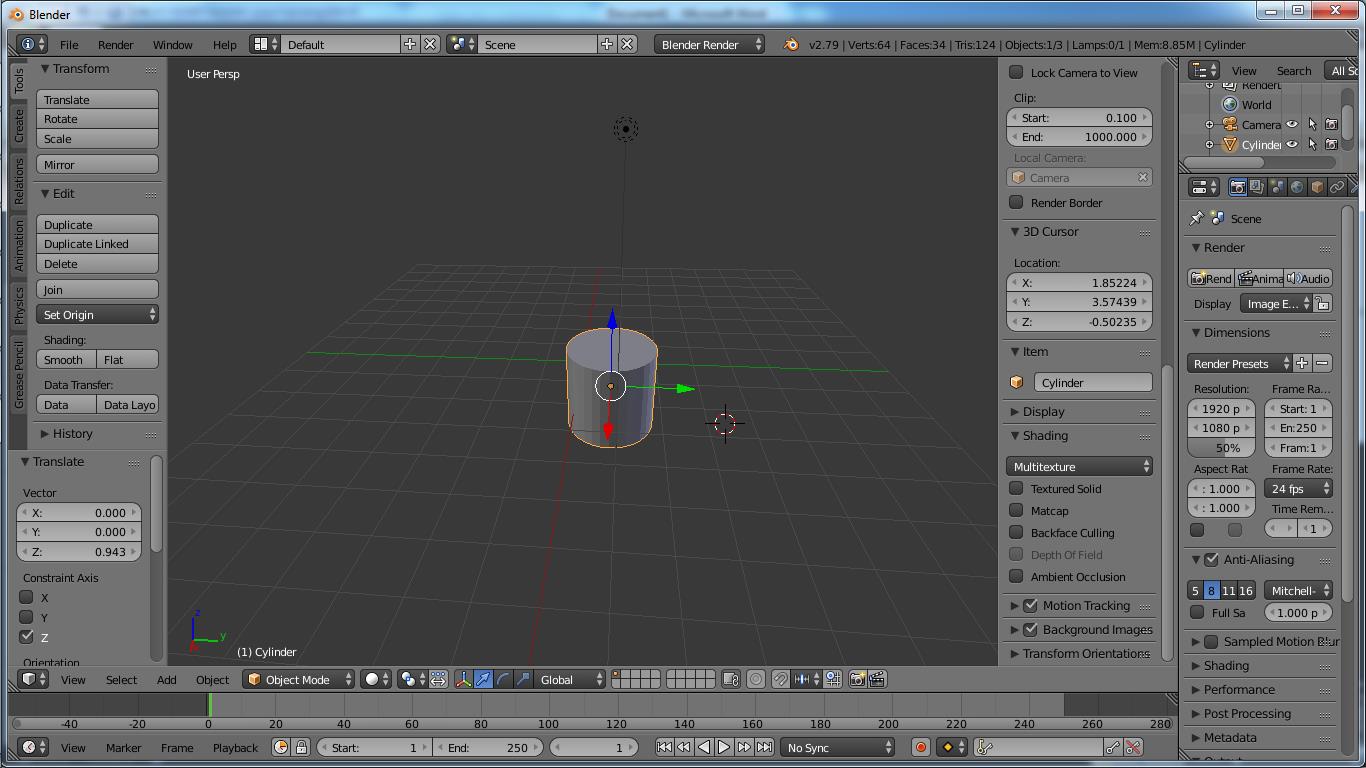Open the Render menu in the top bar

click(x=115, y=44)
